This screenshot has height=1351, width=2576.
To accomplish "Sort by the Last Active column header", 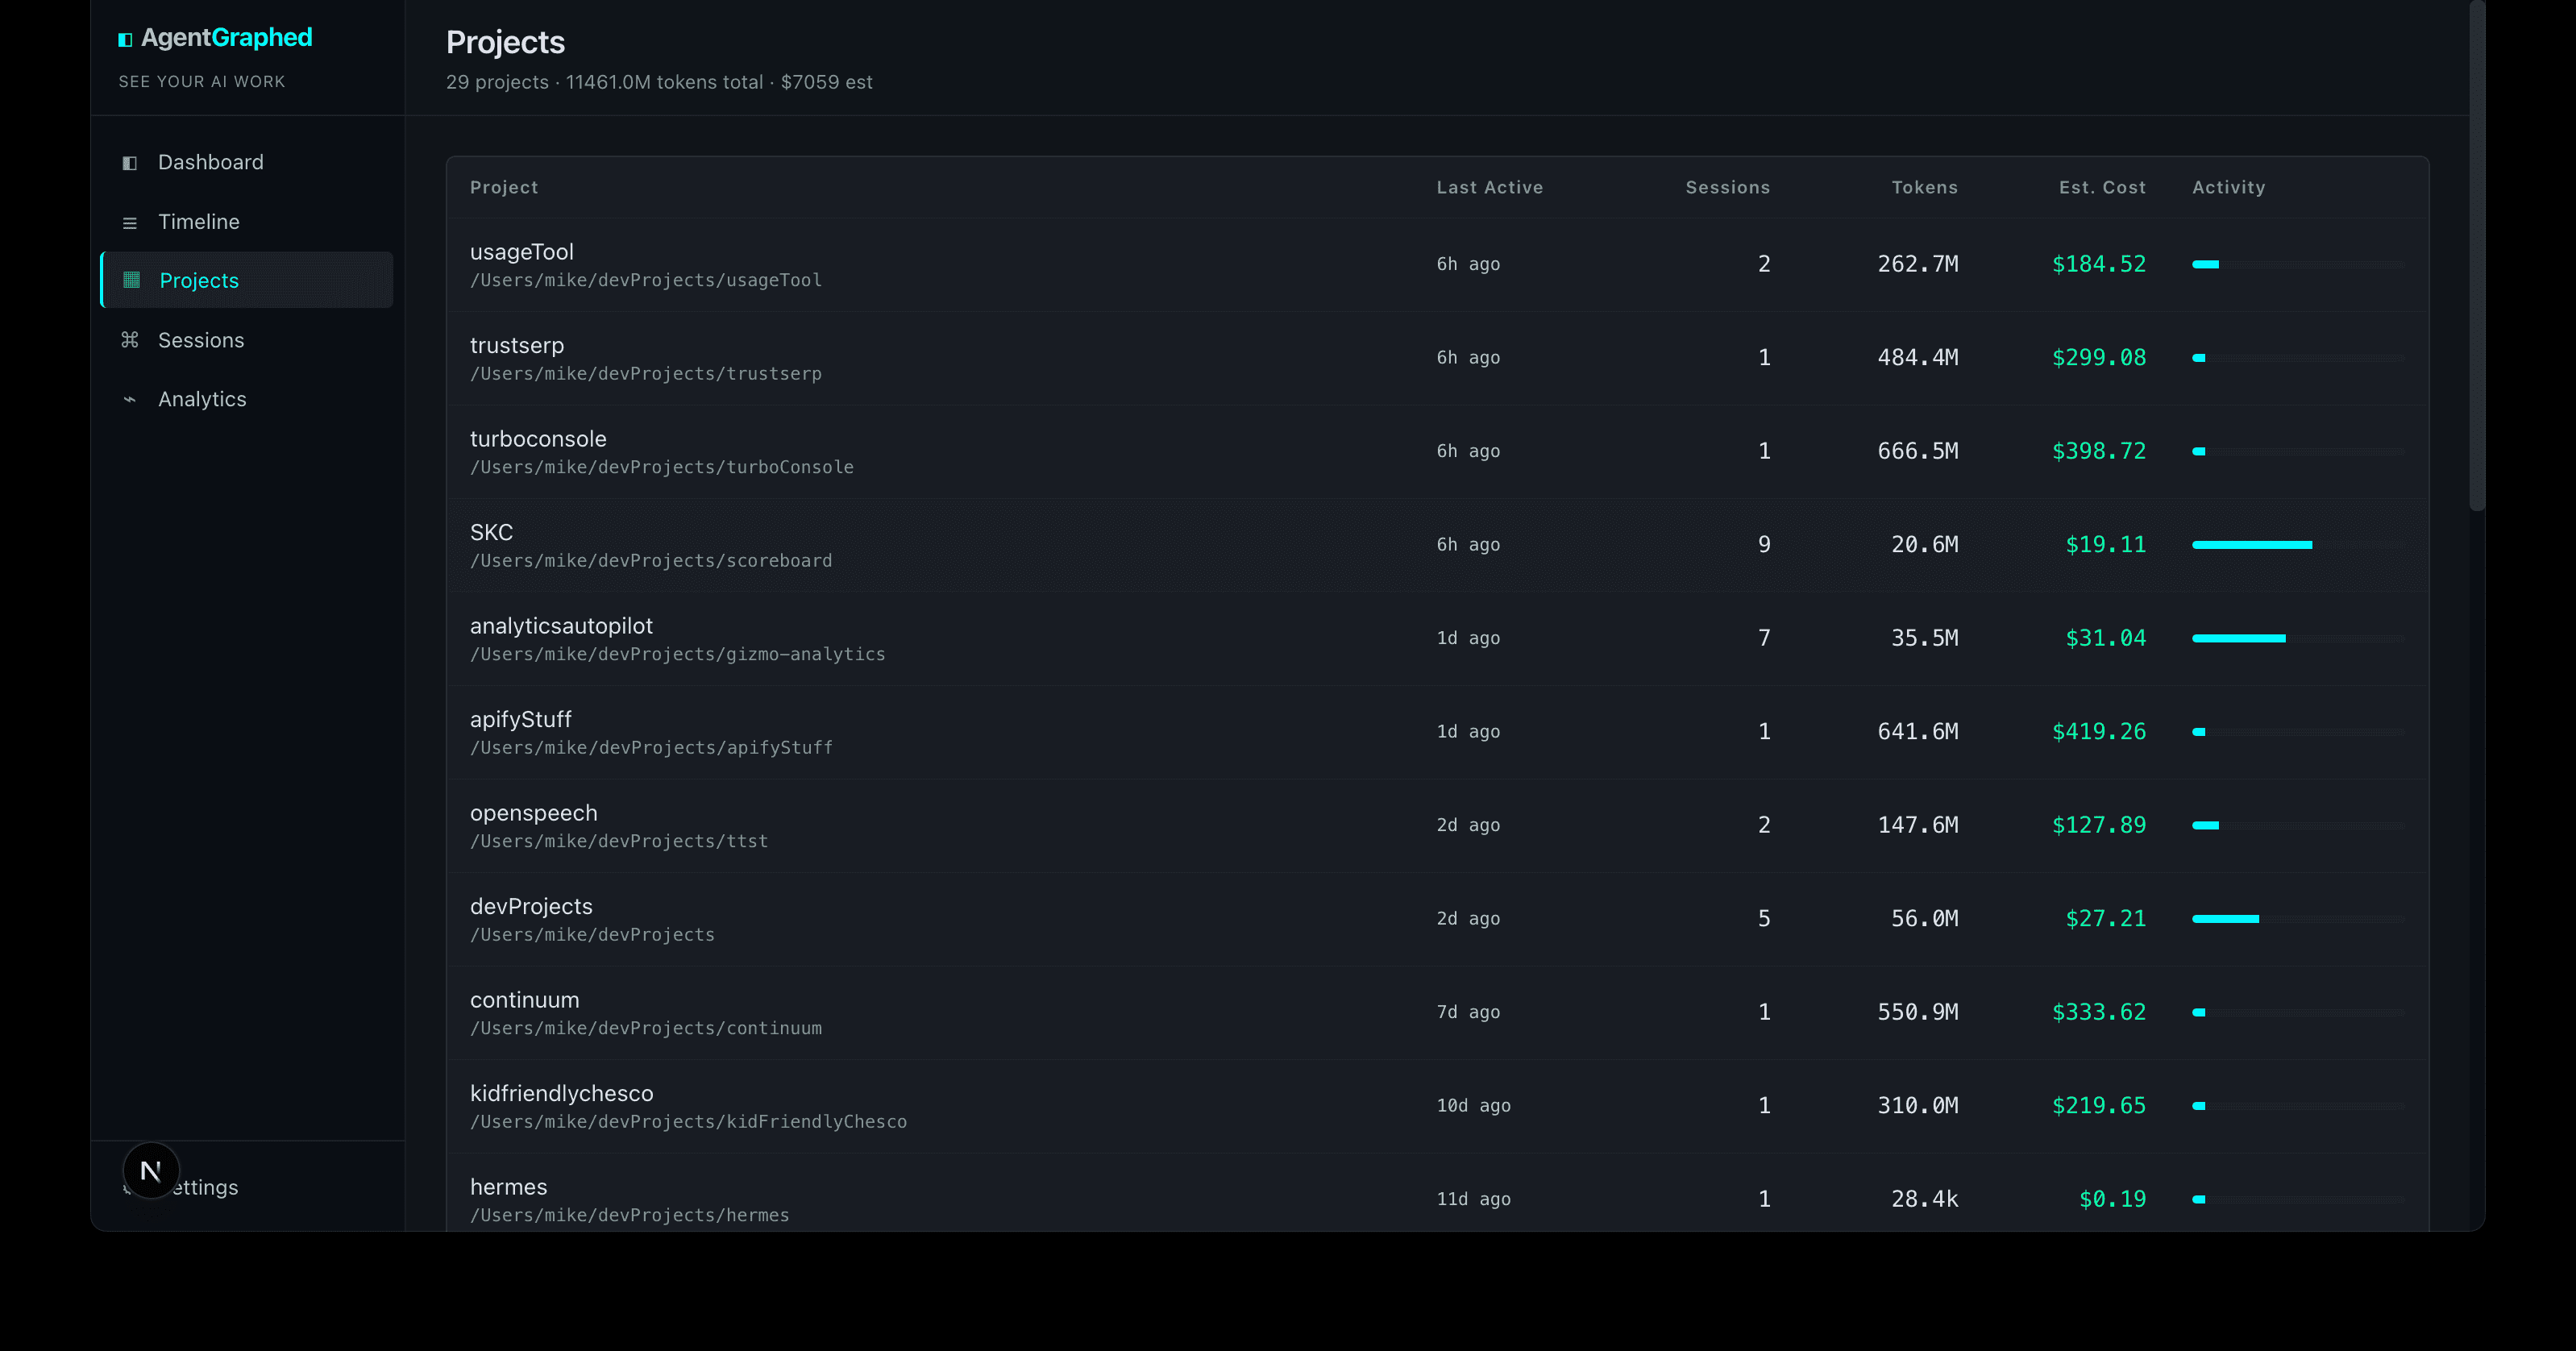I will coord(1490,187).
